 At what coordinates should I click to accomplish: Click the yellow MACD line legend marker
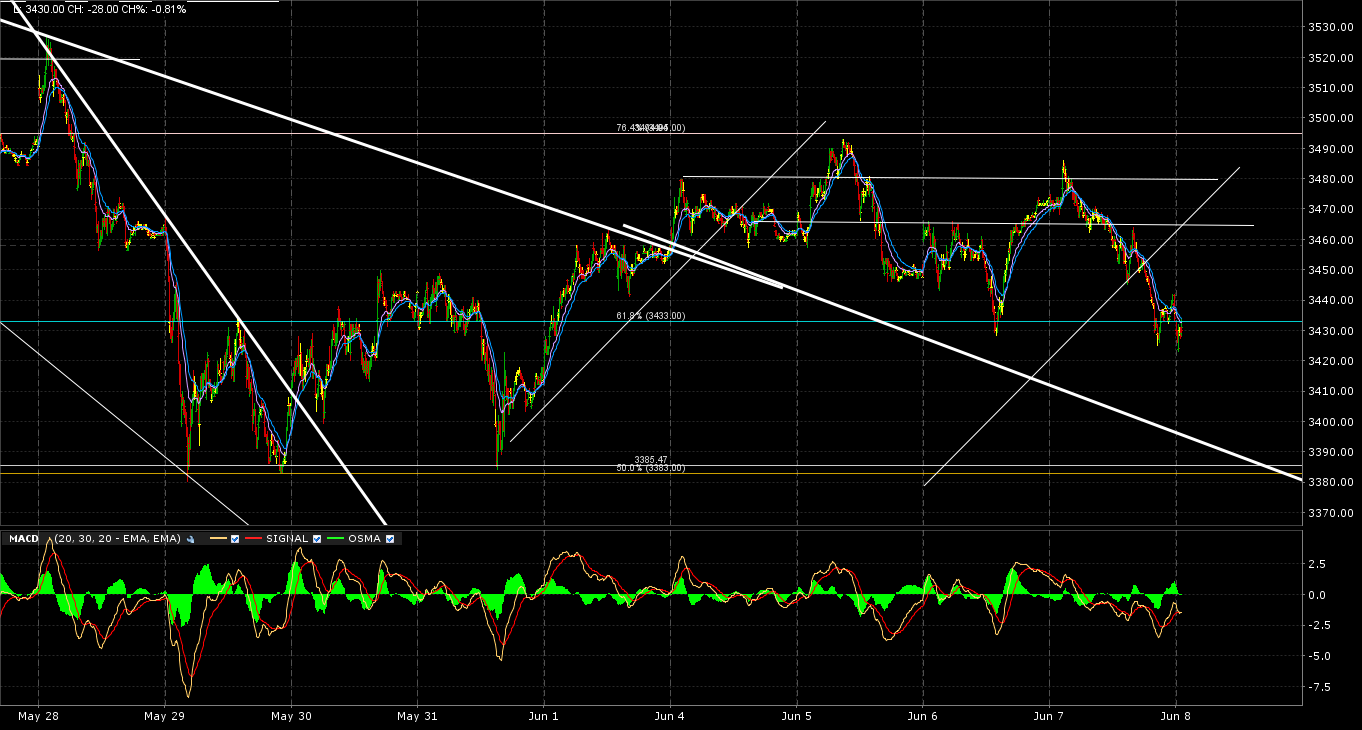click(218, 540)
